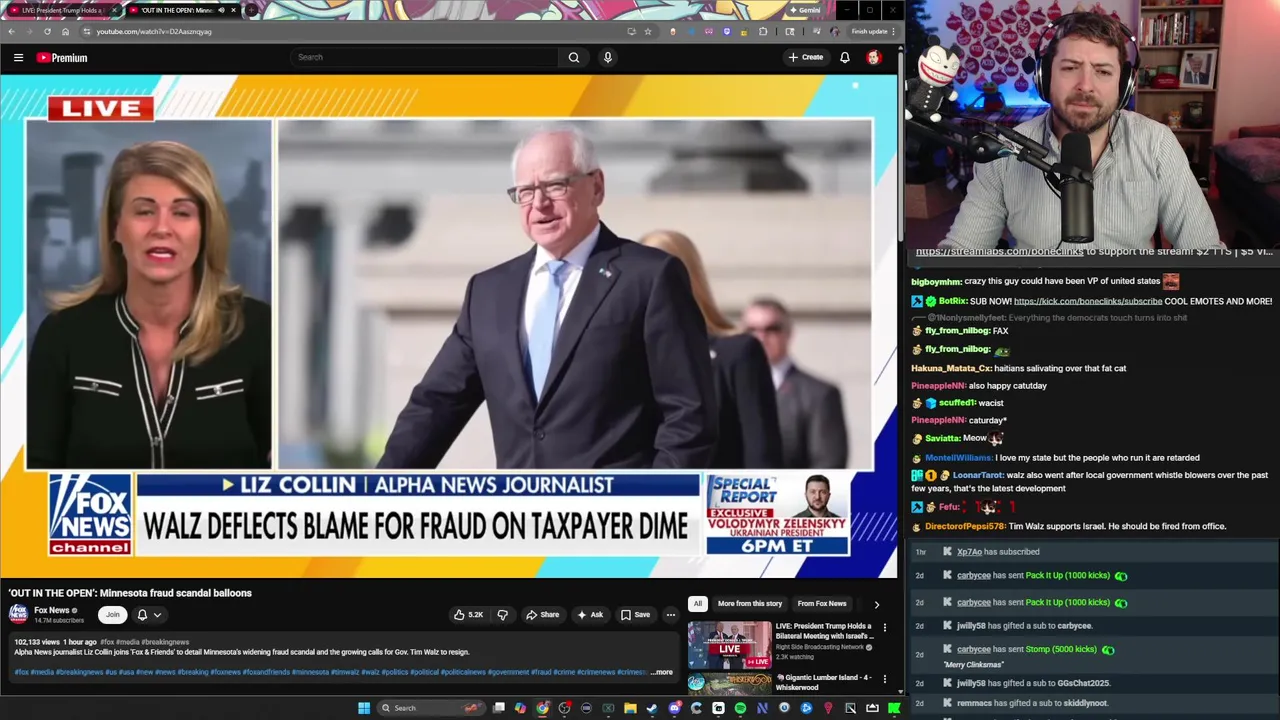
Task: Open a new browser tab
Action: [250, 10]
